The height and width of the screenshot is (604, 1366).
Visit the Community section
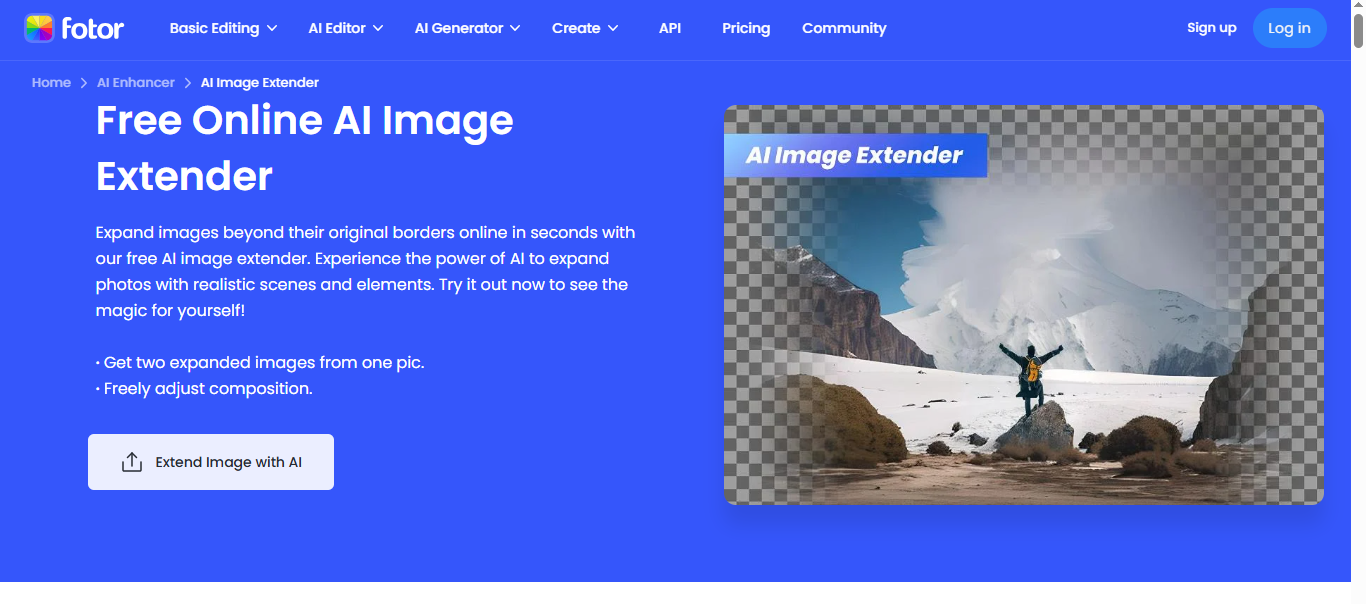click(x=844, y=28)
